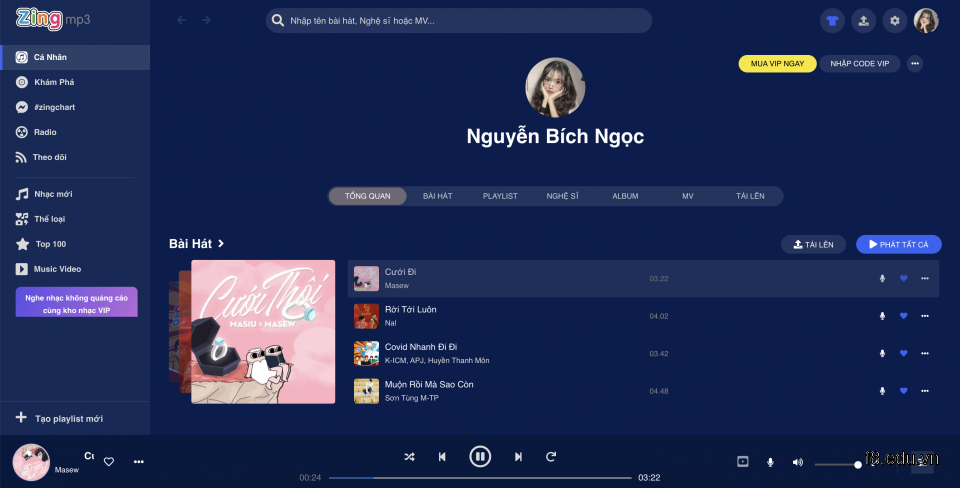Image resolution: width=960 pixels, height=488 pixels.
Task: Click the search field for songs and artists
Action: pyautogui.click(x=459, y=21)
